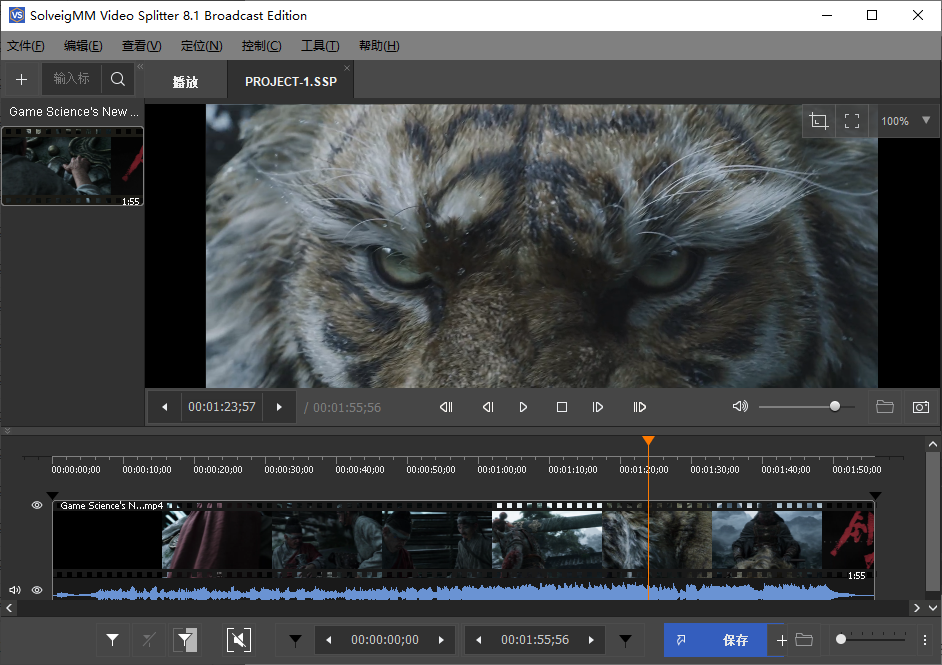The width and height of the screenshot is (942, 665).
Task: Hide the video track with its eye icon
Action: coord(37,506)
